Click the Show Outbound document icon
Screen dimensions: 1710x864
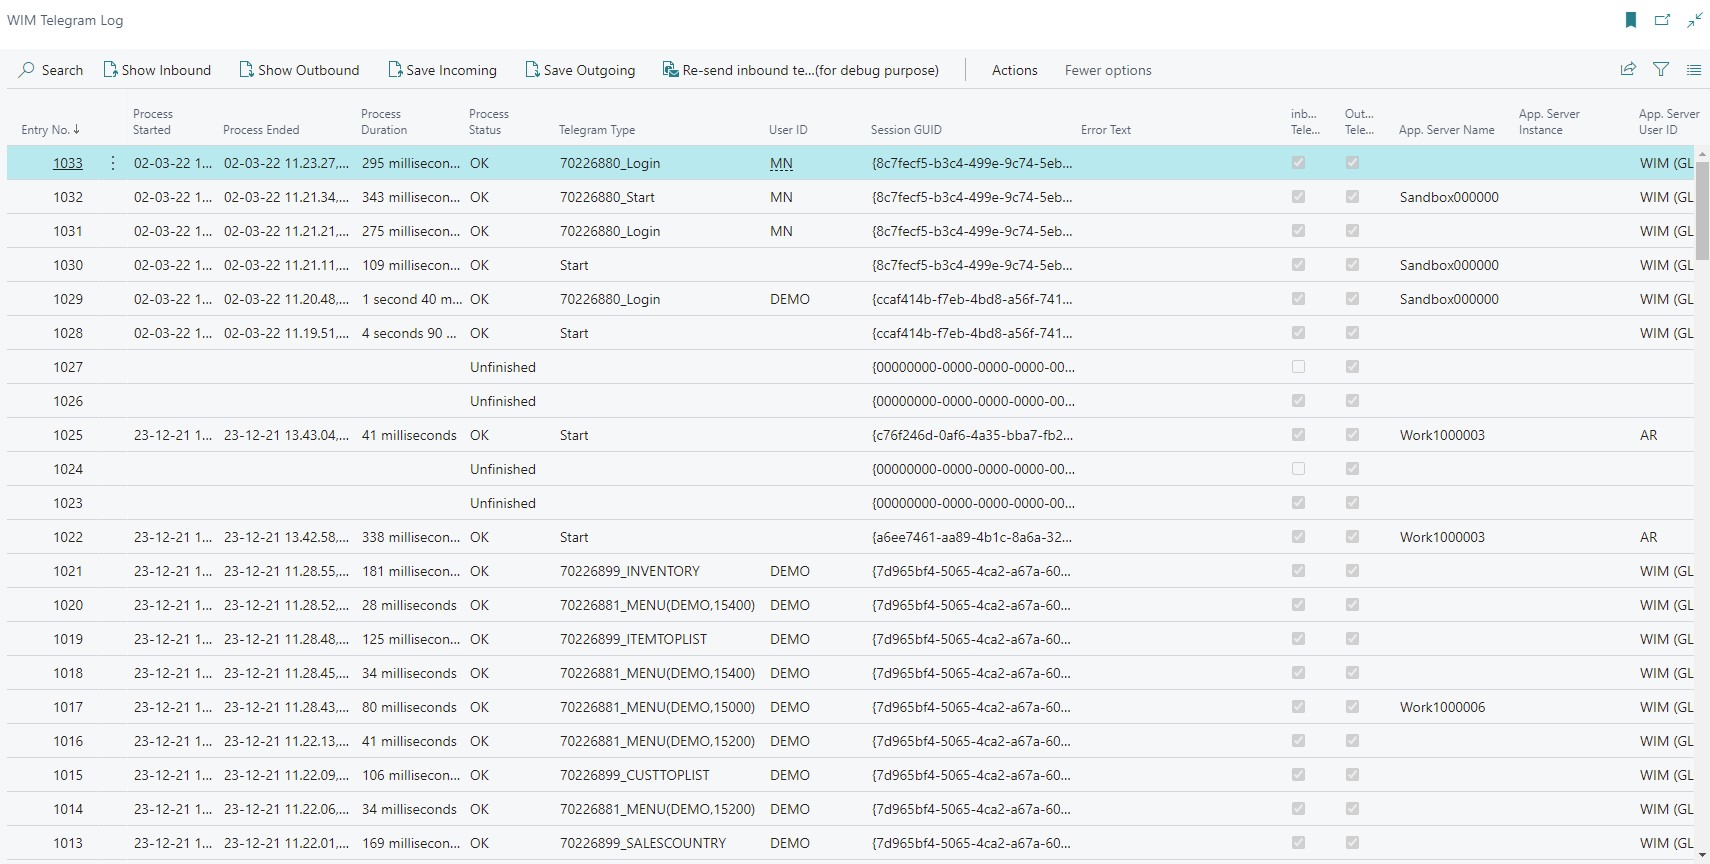246,70
